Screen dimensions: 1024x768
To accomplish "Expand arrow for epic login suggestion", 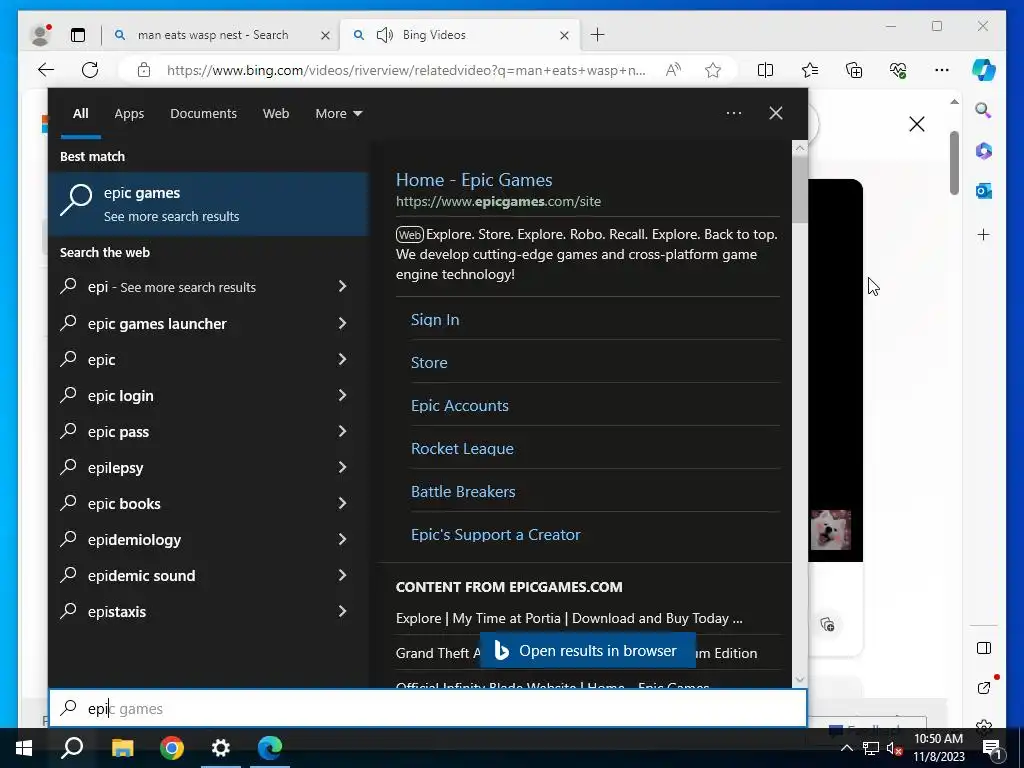I will [342, 395].
